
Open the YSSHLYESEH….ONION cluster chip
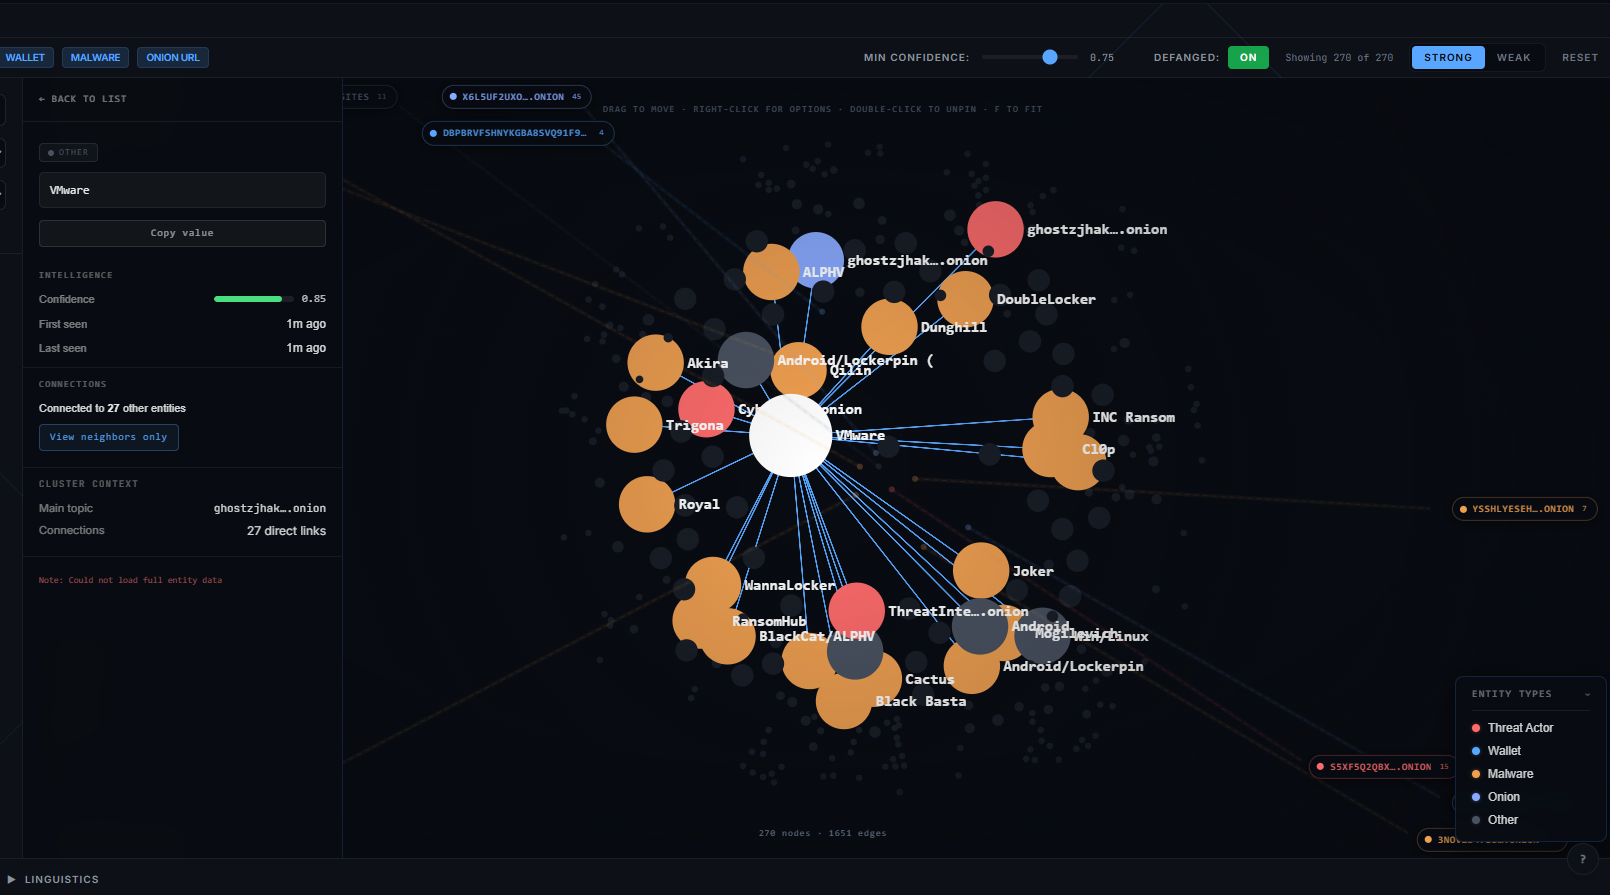[1523, 509]
